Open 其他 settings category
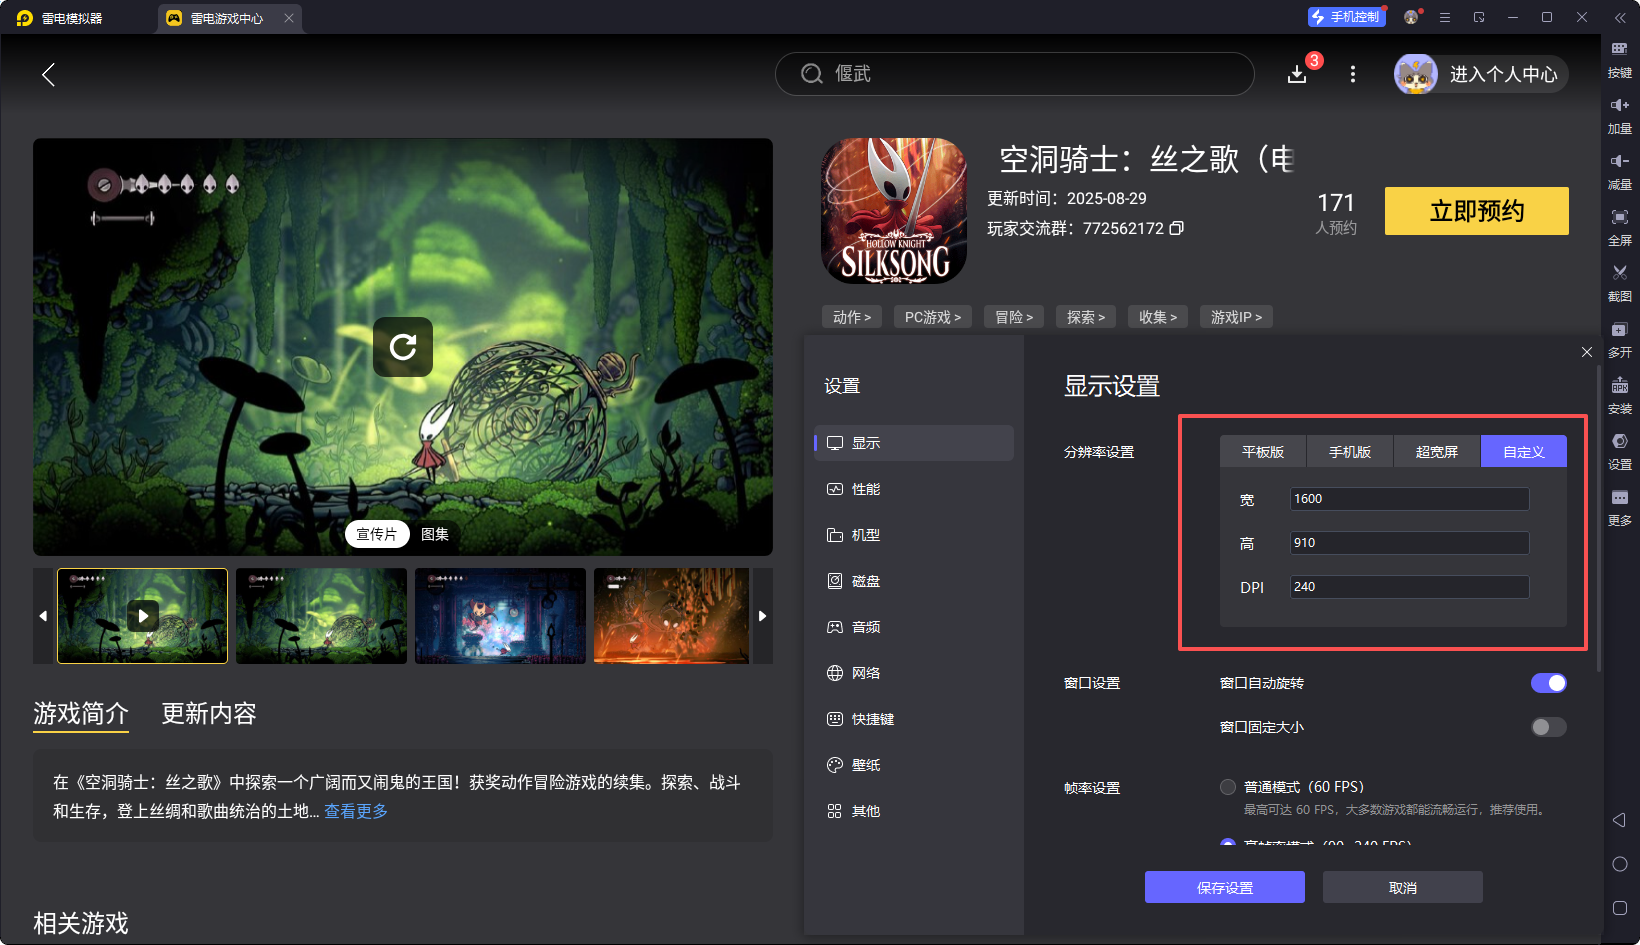This screenshot has width=1640, height=945. (x=914, y=811)
